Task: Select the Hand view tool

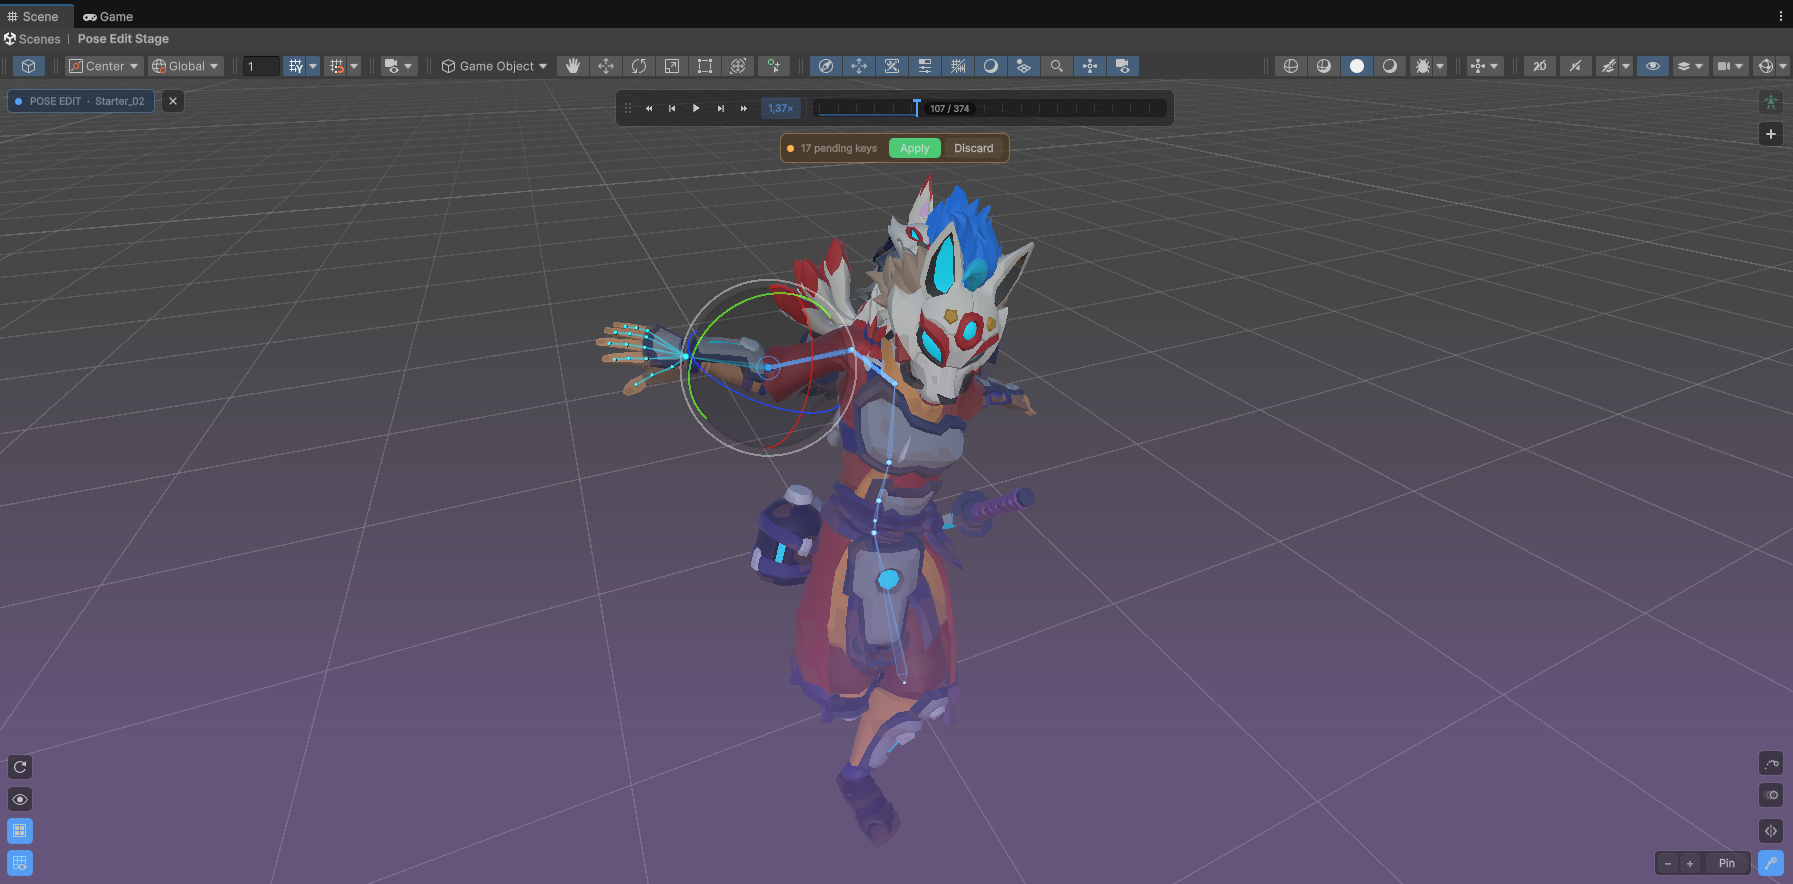Action: (x=573, y=66)
